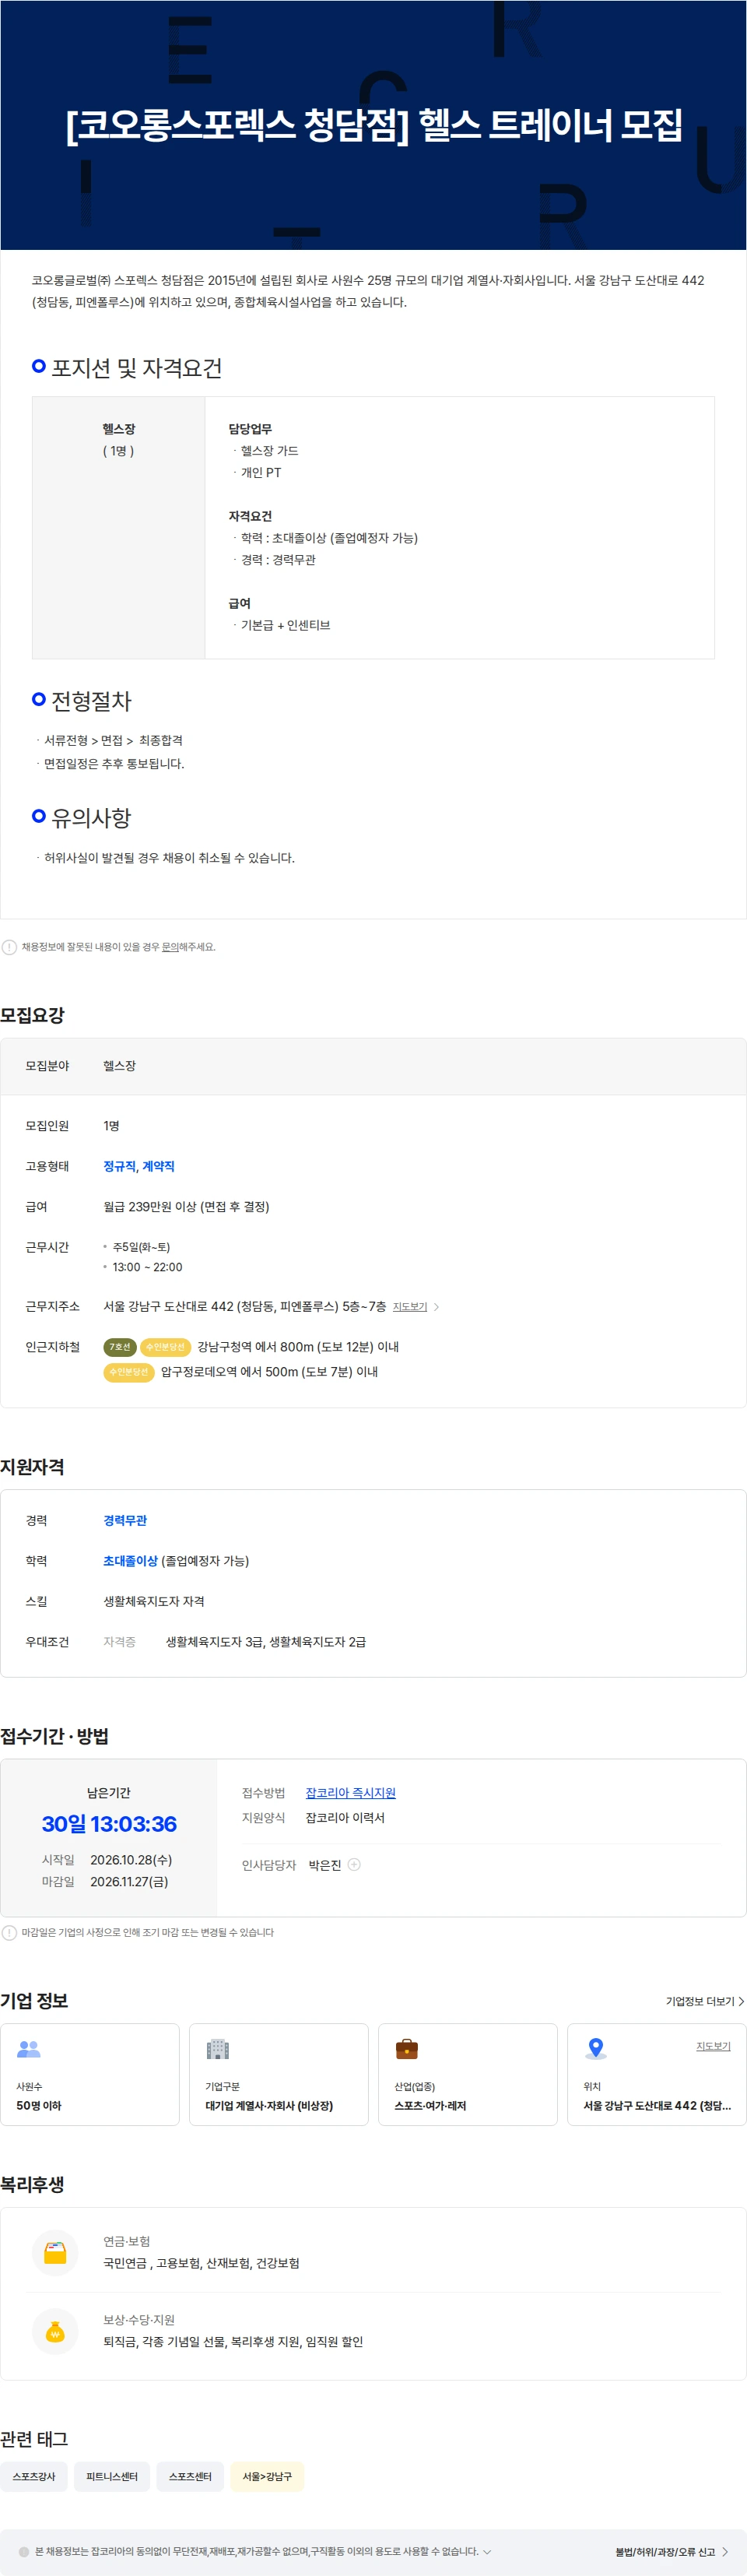747x2576 pixels.
Task: Click the 50명 이하 employee count
Action: [39, 2105]
